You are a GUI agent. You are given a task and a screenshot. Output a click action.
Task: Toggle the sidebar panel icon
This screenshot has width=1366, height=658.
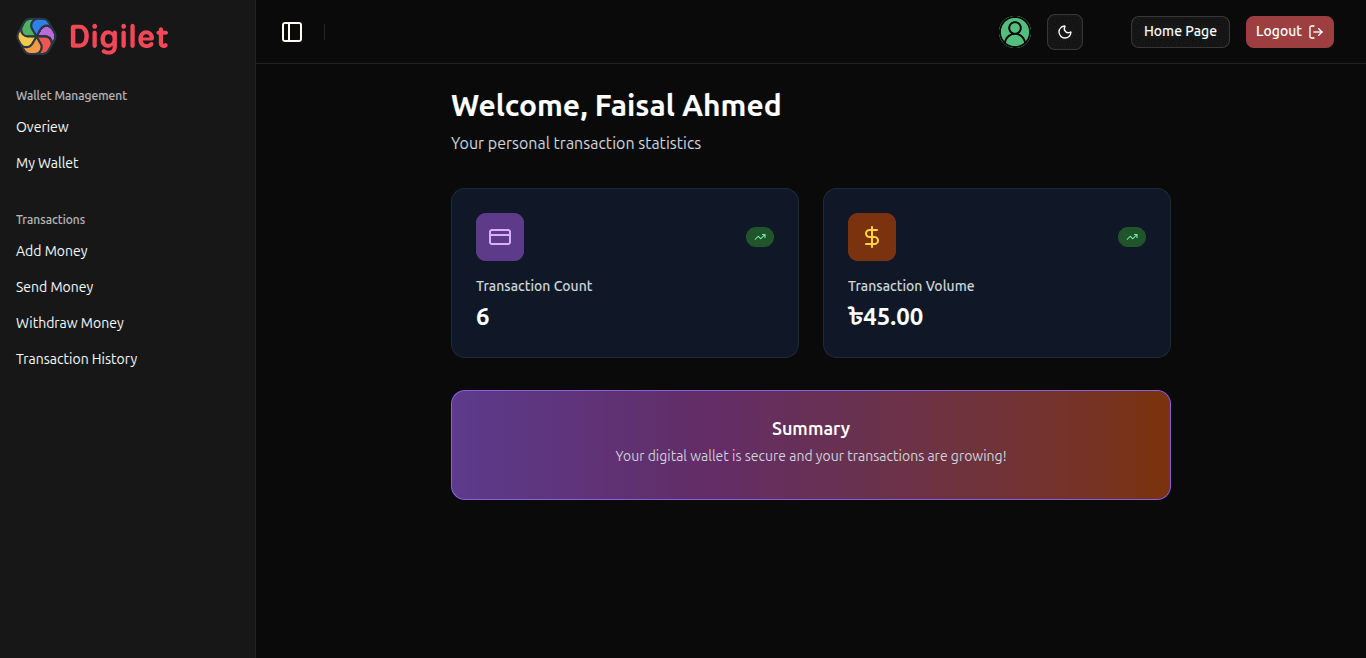(x=291, y=31)
